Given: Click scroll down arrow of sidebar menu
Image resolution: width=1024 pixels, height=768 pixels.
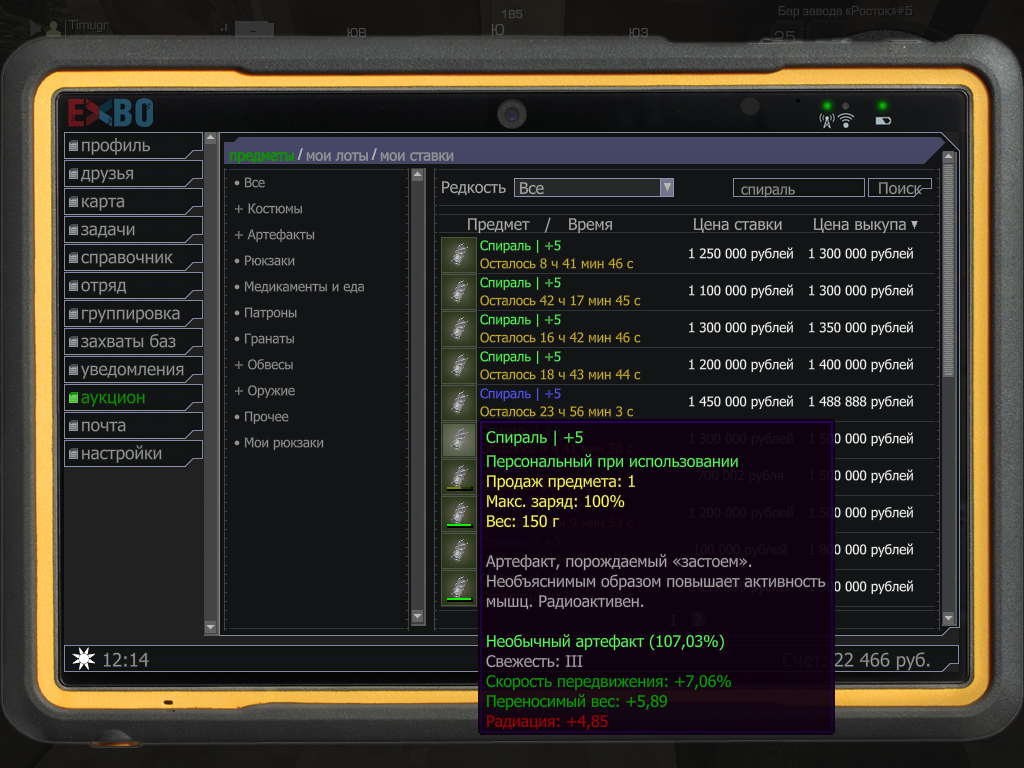Looking at the screenshot, I should click(x=210, y=628).
